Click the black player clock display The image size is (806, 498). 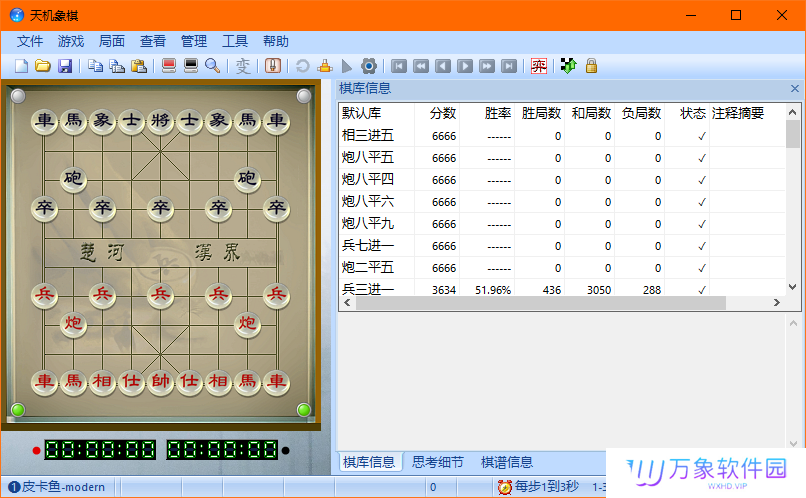[222, 450]
